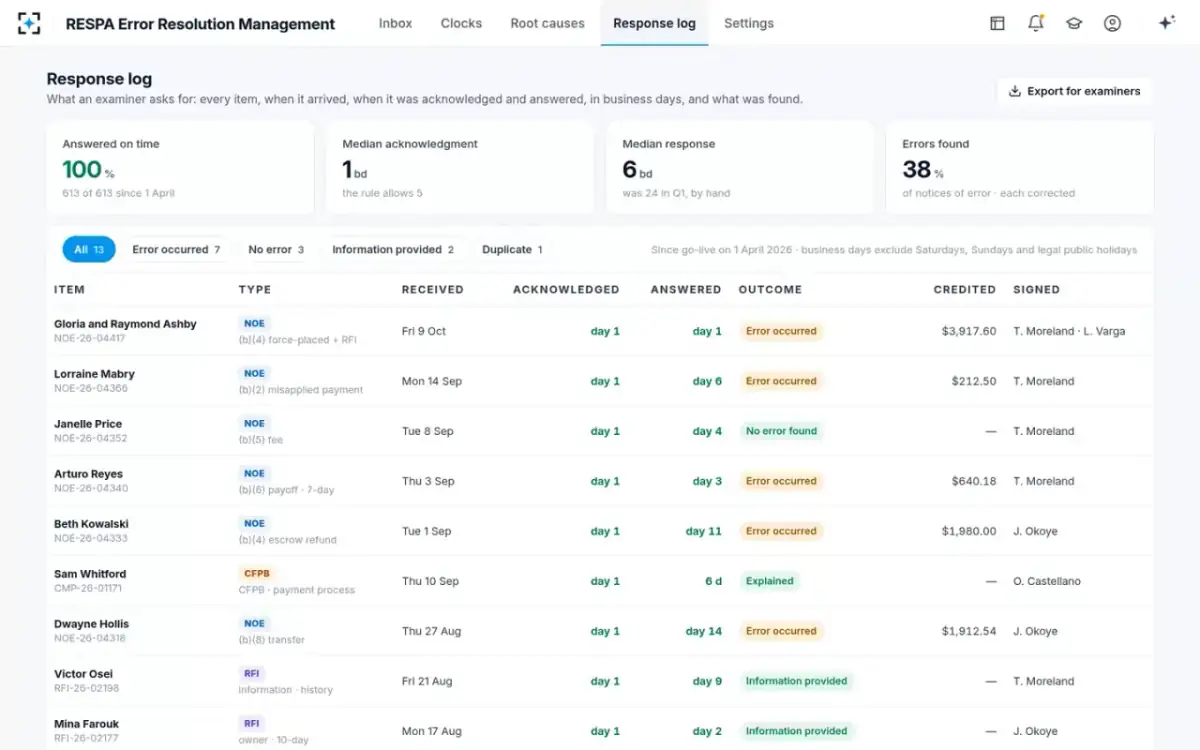Open the notifications bell
Image resolution: width=1200 pixels, height=750 pixels.
click(1036, 23)
